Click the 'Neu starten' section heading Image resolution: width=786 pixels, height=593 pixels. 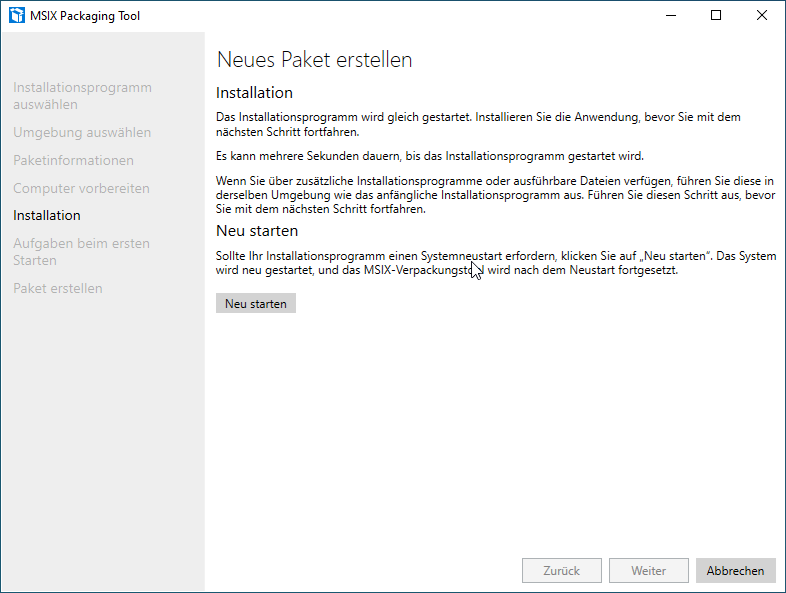[257, 231]
